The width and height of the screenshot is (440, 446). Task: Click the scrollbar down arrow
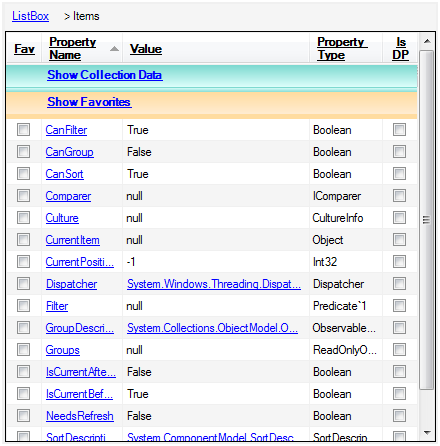[x=427, y=433]
